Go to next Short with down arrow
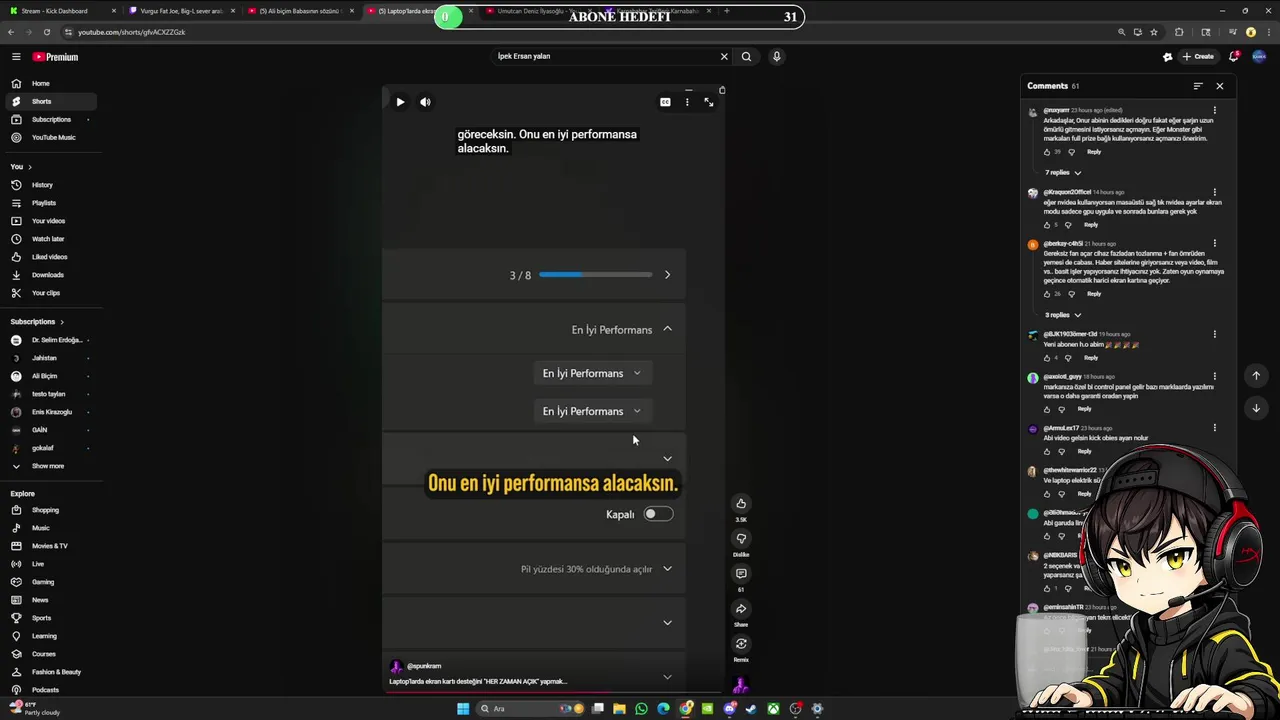 coord(1256,408)
